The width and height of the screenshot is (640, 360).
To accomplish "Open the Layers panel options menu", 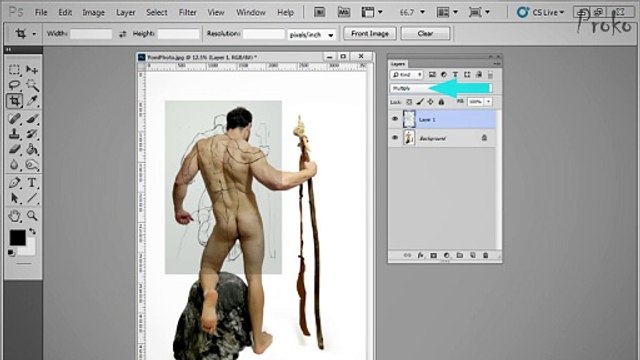I will [497, 64].
